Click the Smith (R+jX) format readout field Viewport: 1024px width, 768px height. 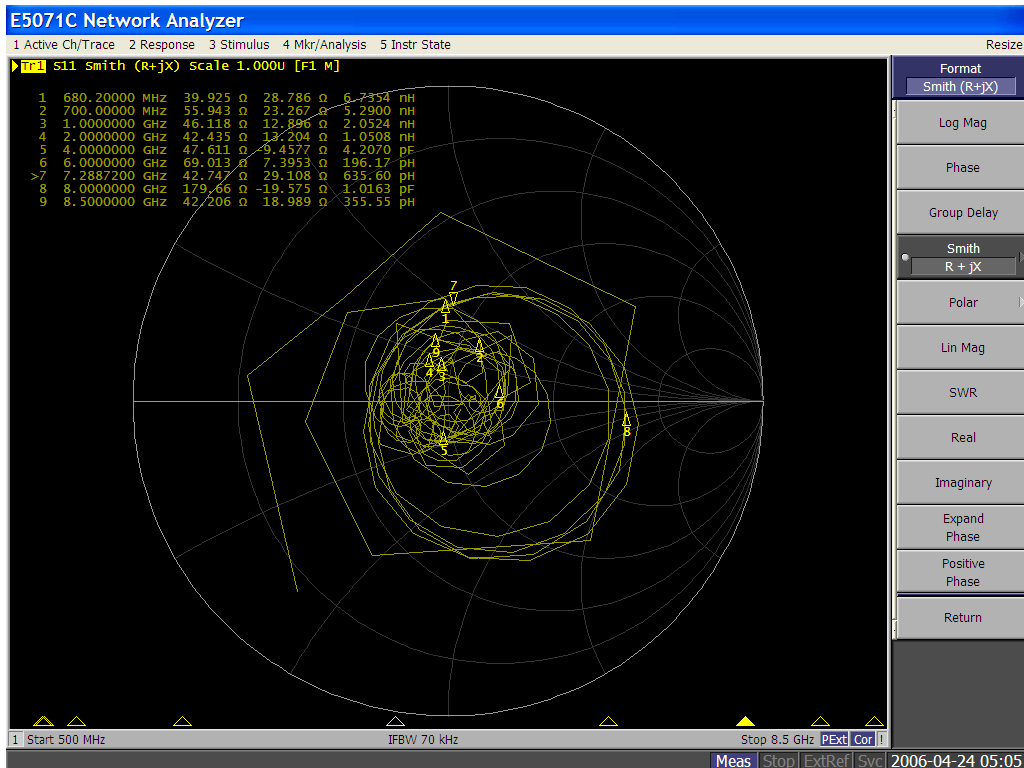click(x=960, y=86)
